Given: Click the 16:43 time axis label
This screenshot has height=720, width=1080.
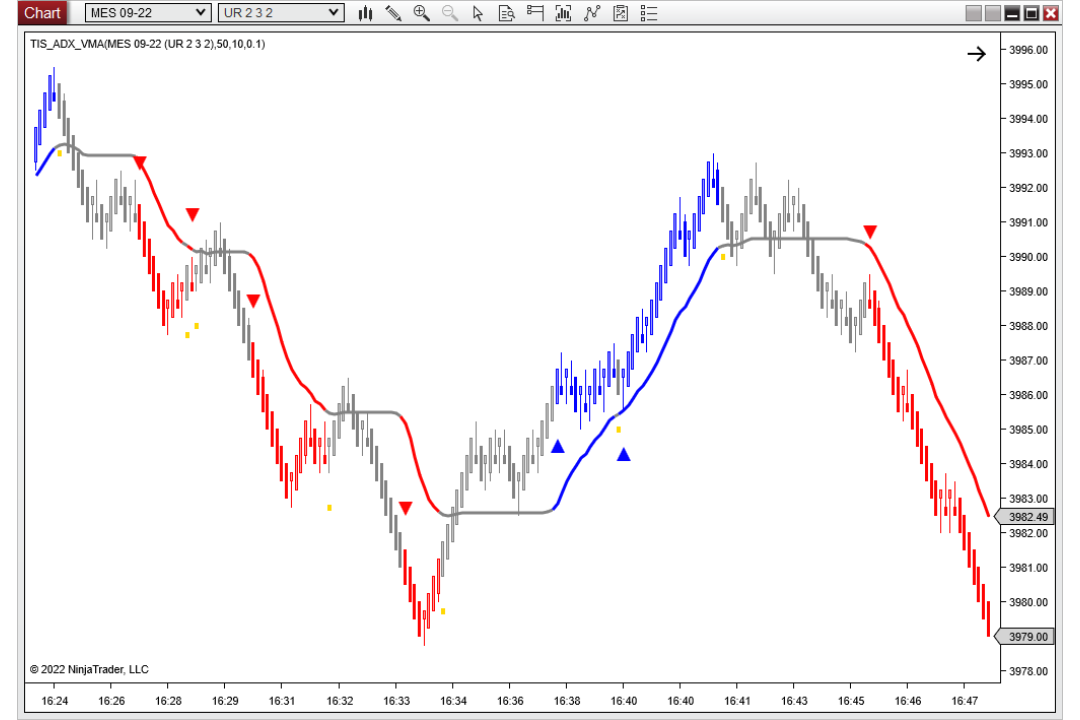Looking at the screenshot, I should (794, 701).
